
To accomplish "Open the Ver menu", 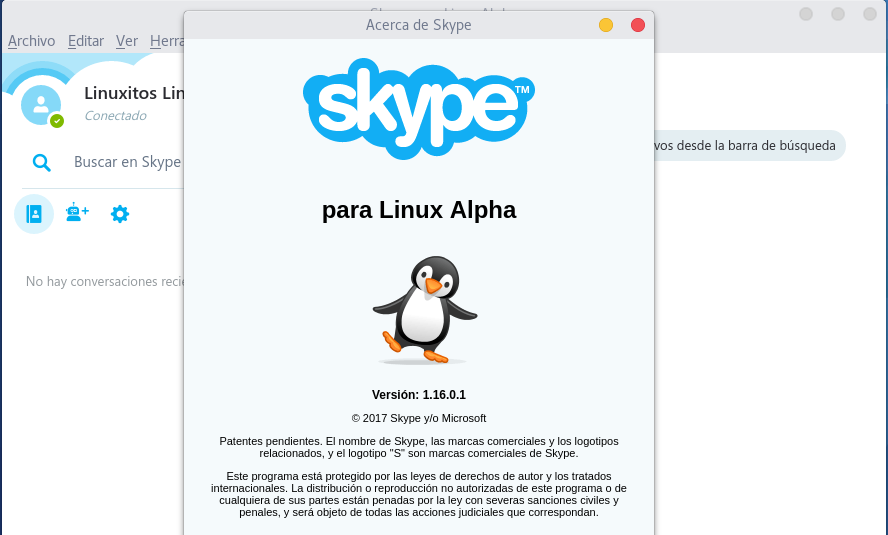I will coord(126,41).
